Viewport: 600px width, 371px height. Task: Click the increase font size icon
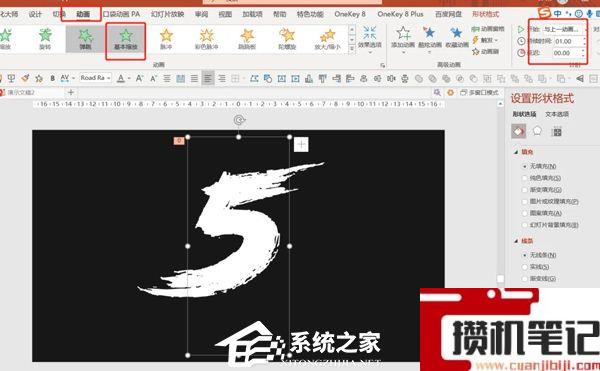[139, 78]
